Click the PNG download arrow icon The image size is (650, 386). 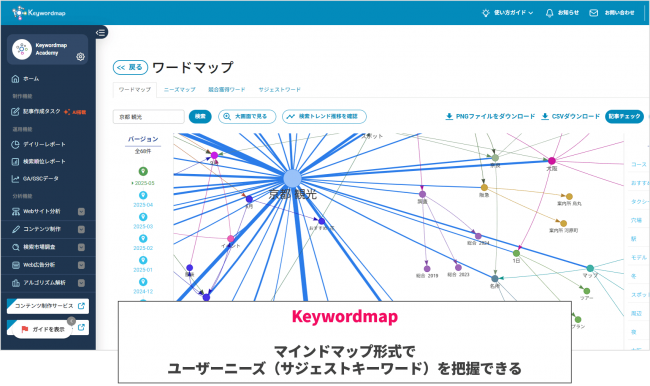pos(449,117)
